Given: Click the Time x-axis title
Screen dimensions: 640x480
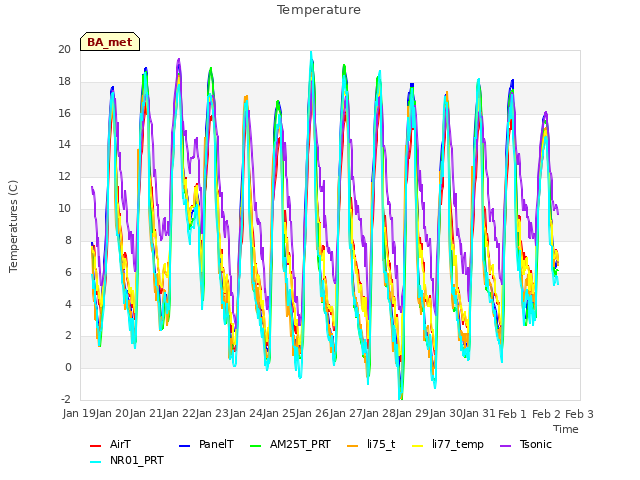Looking at the screenshot, I should click(x=566, y=429).
